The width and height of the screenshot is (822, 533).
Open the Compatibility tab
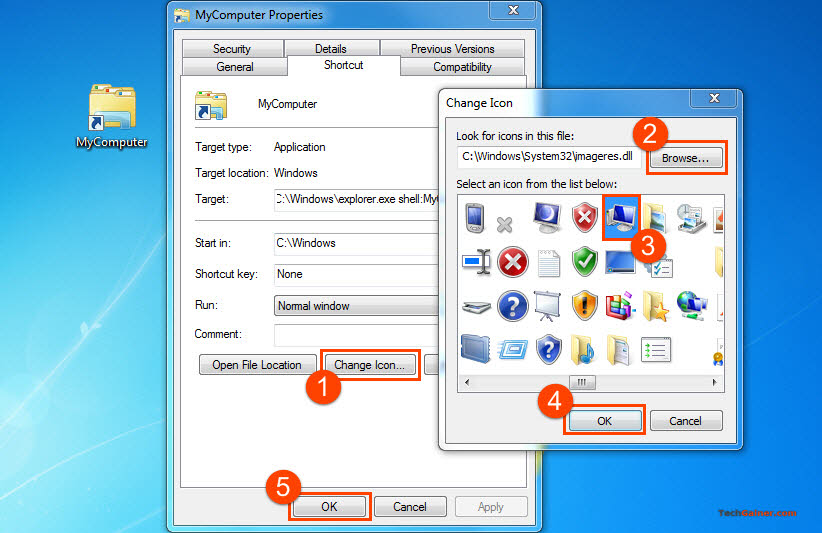coord(462,67)
